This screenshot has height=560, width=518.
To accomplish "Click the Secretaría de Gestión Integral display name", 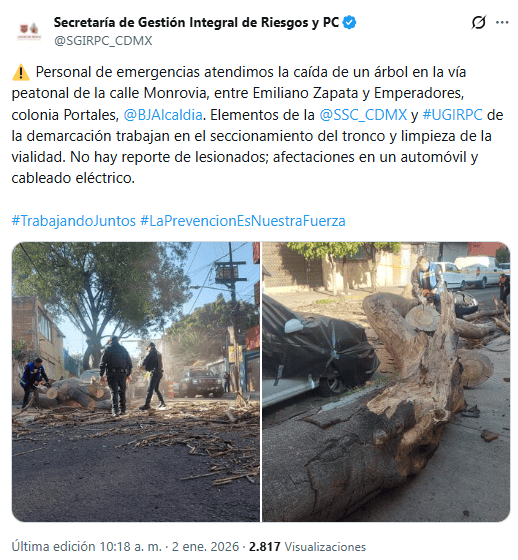I will pyautogui.click(x=196, y=22).
